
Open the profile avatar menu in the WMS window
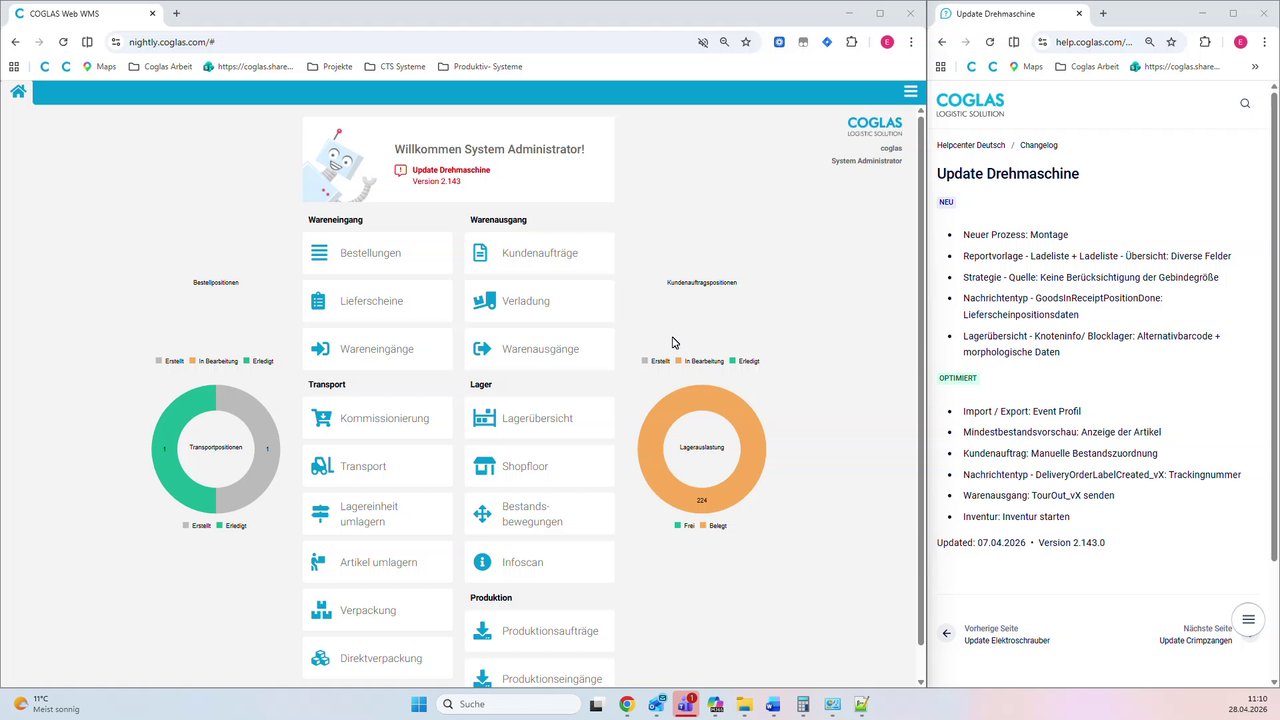coord(887,42)
